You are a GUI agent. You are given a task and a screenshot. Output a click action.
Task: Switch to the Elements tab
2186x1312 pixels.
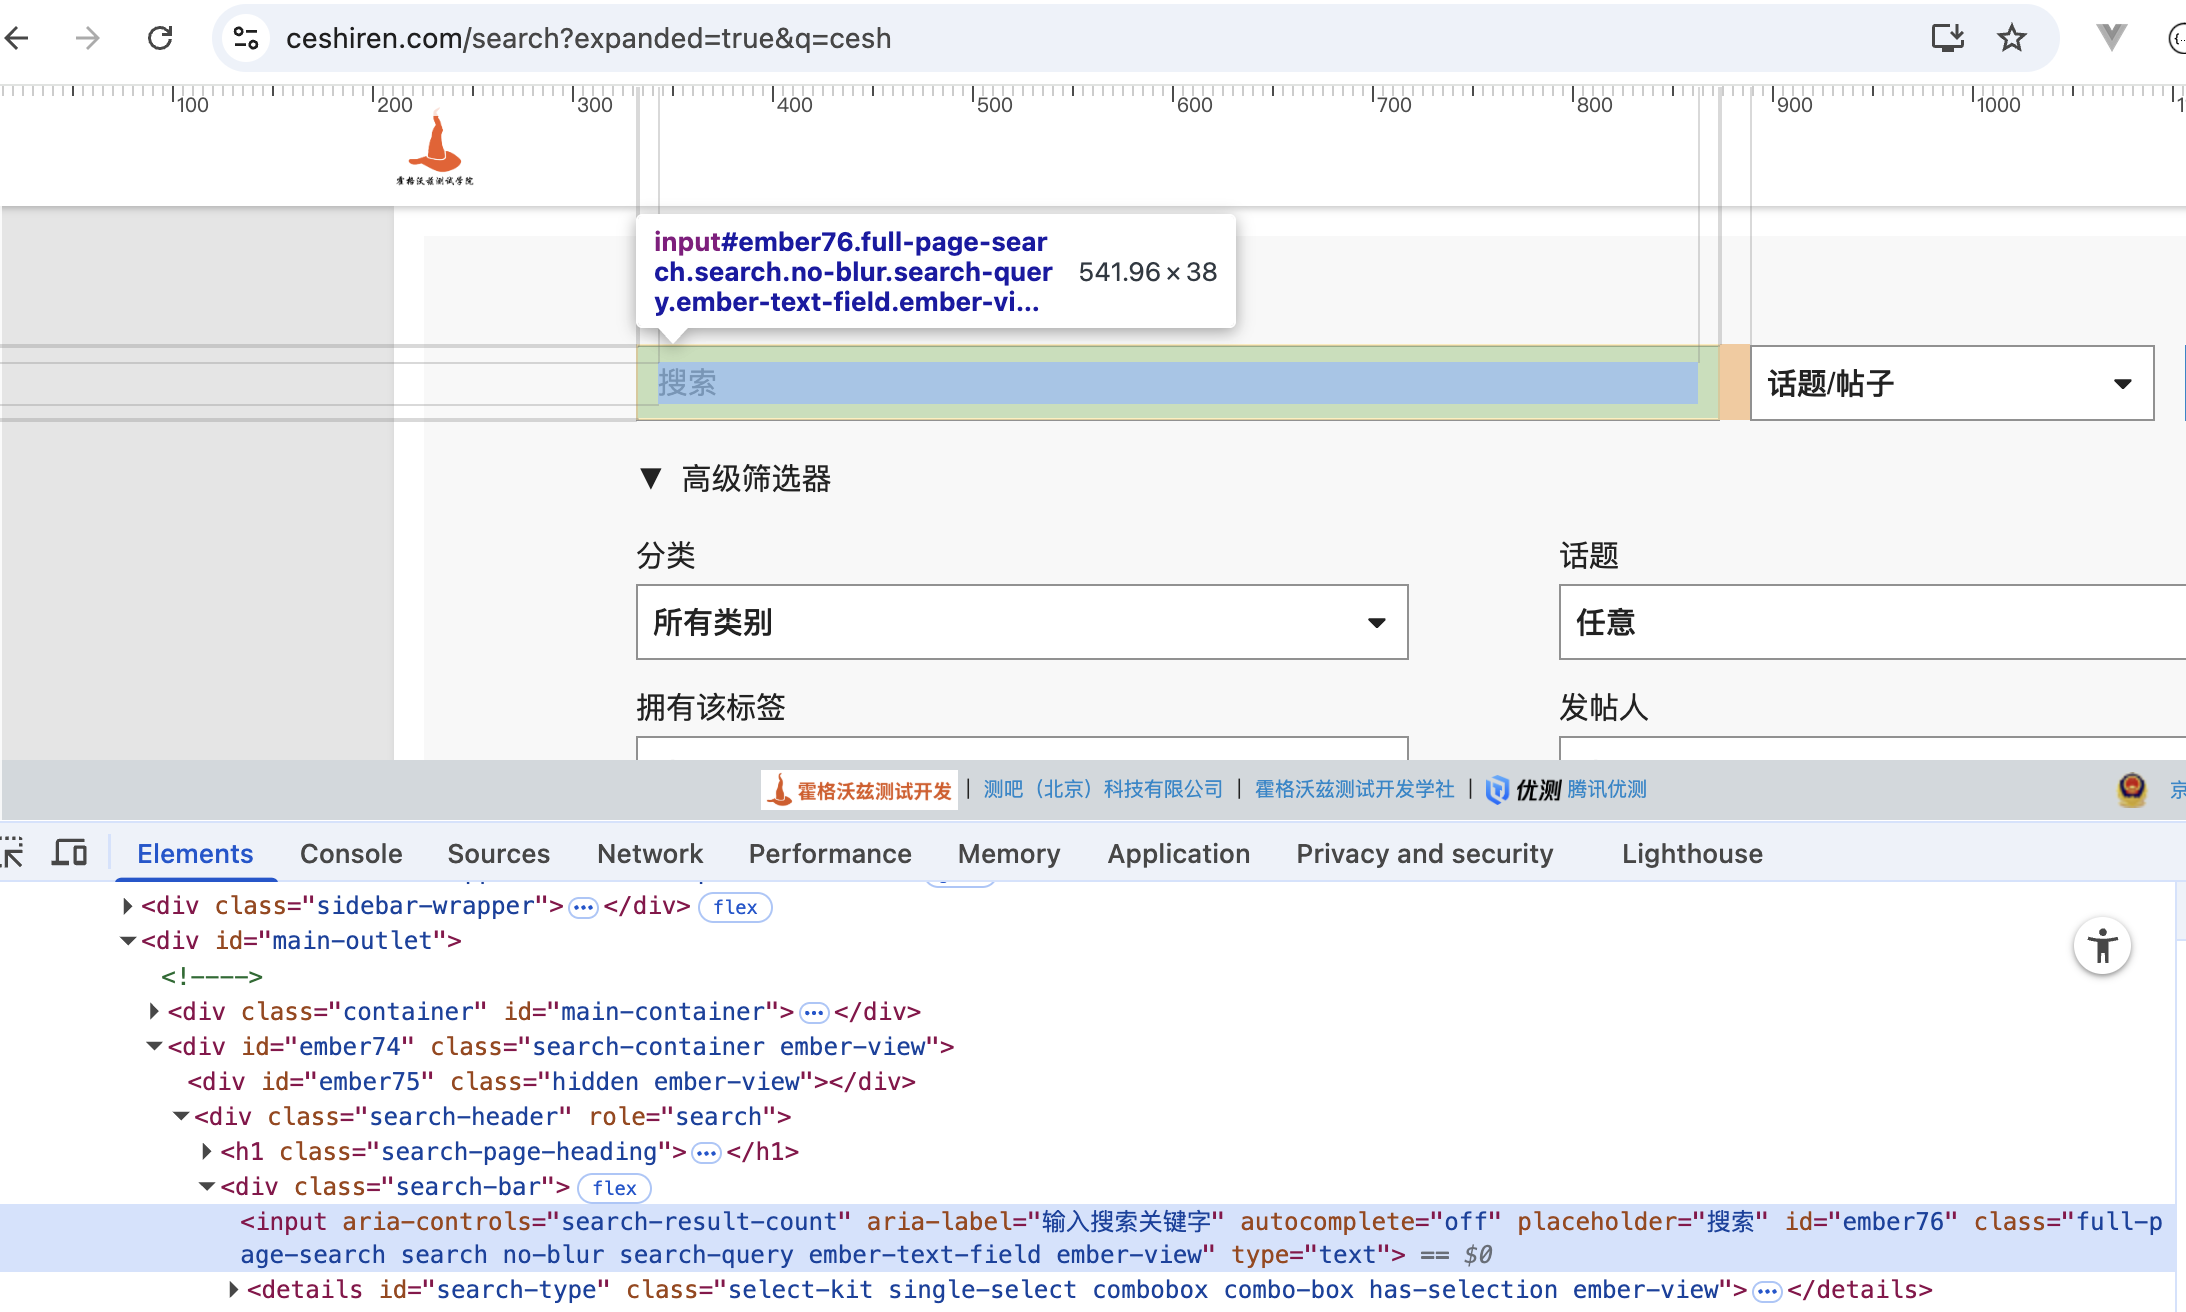(x=195, y=854)
